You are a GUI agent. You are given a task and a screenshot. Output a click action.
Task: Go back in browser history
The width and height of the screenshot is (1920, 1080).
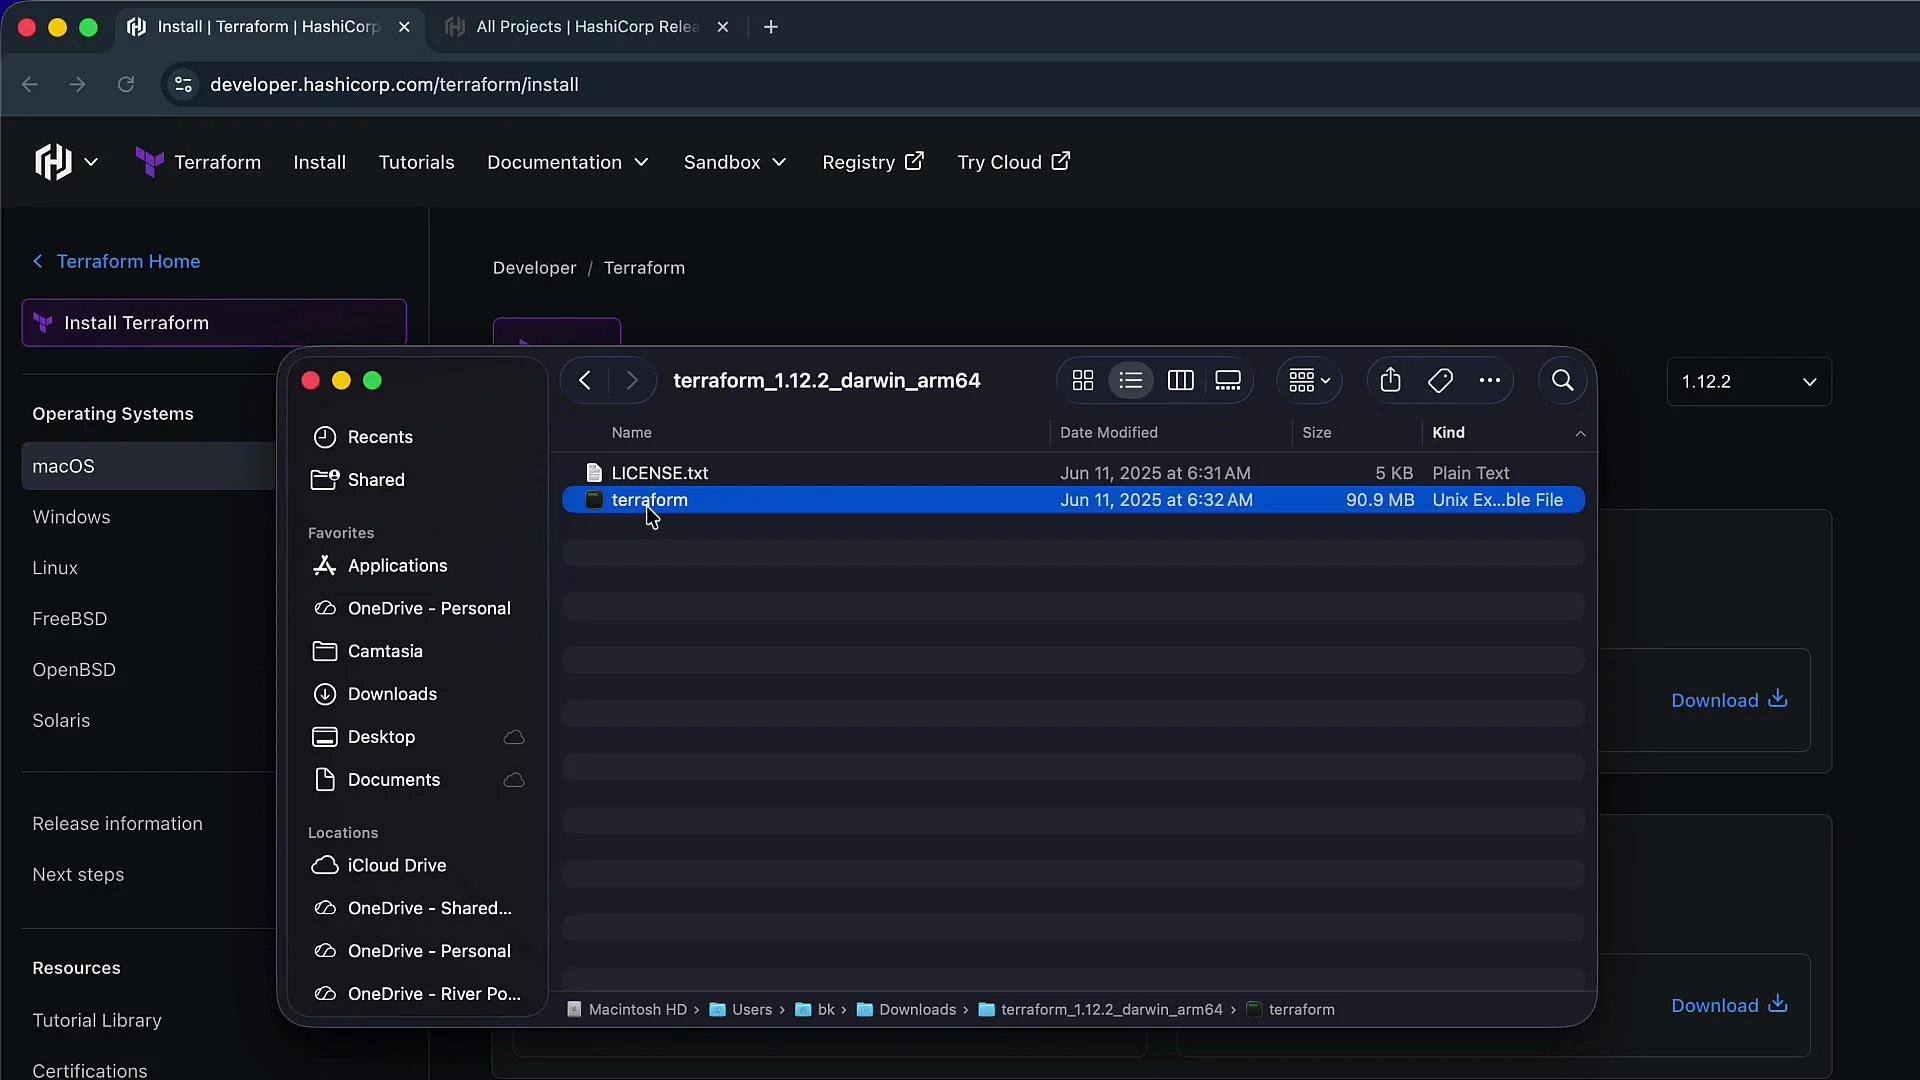(x=30, y=85)
